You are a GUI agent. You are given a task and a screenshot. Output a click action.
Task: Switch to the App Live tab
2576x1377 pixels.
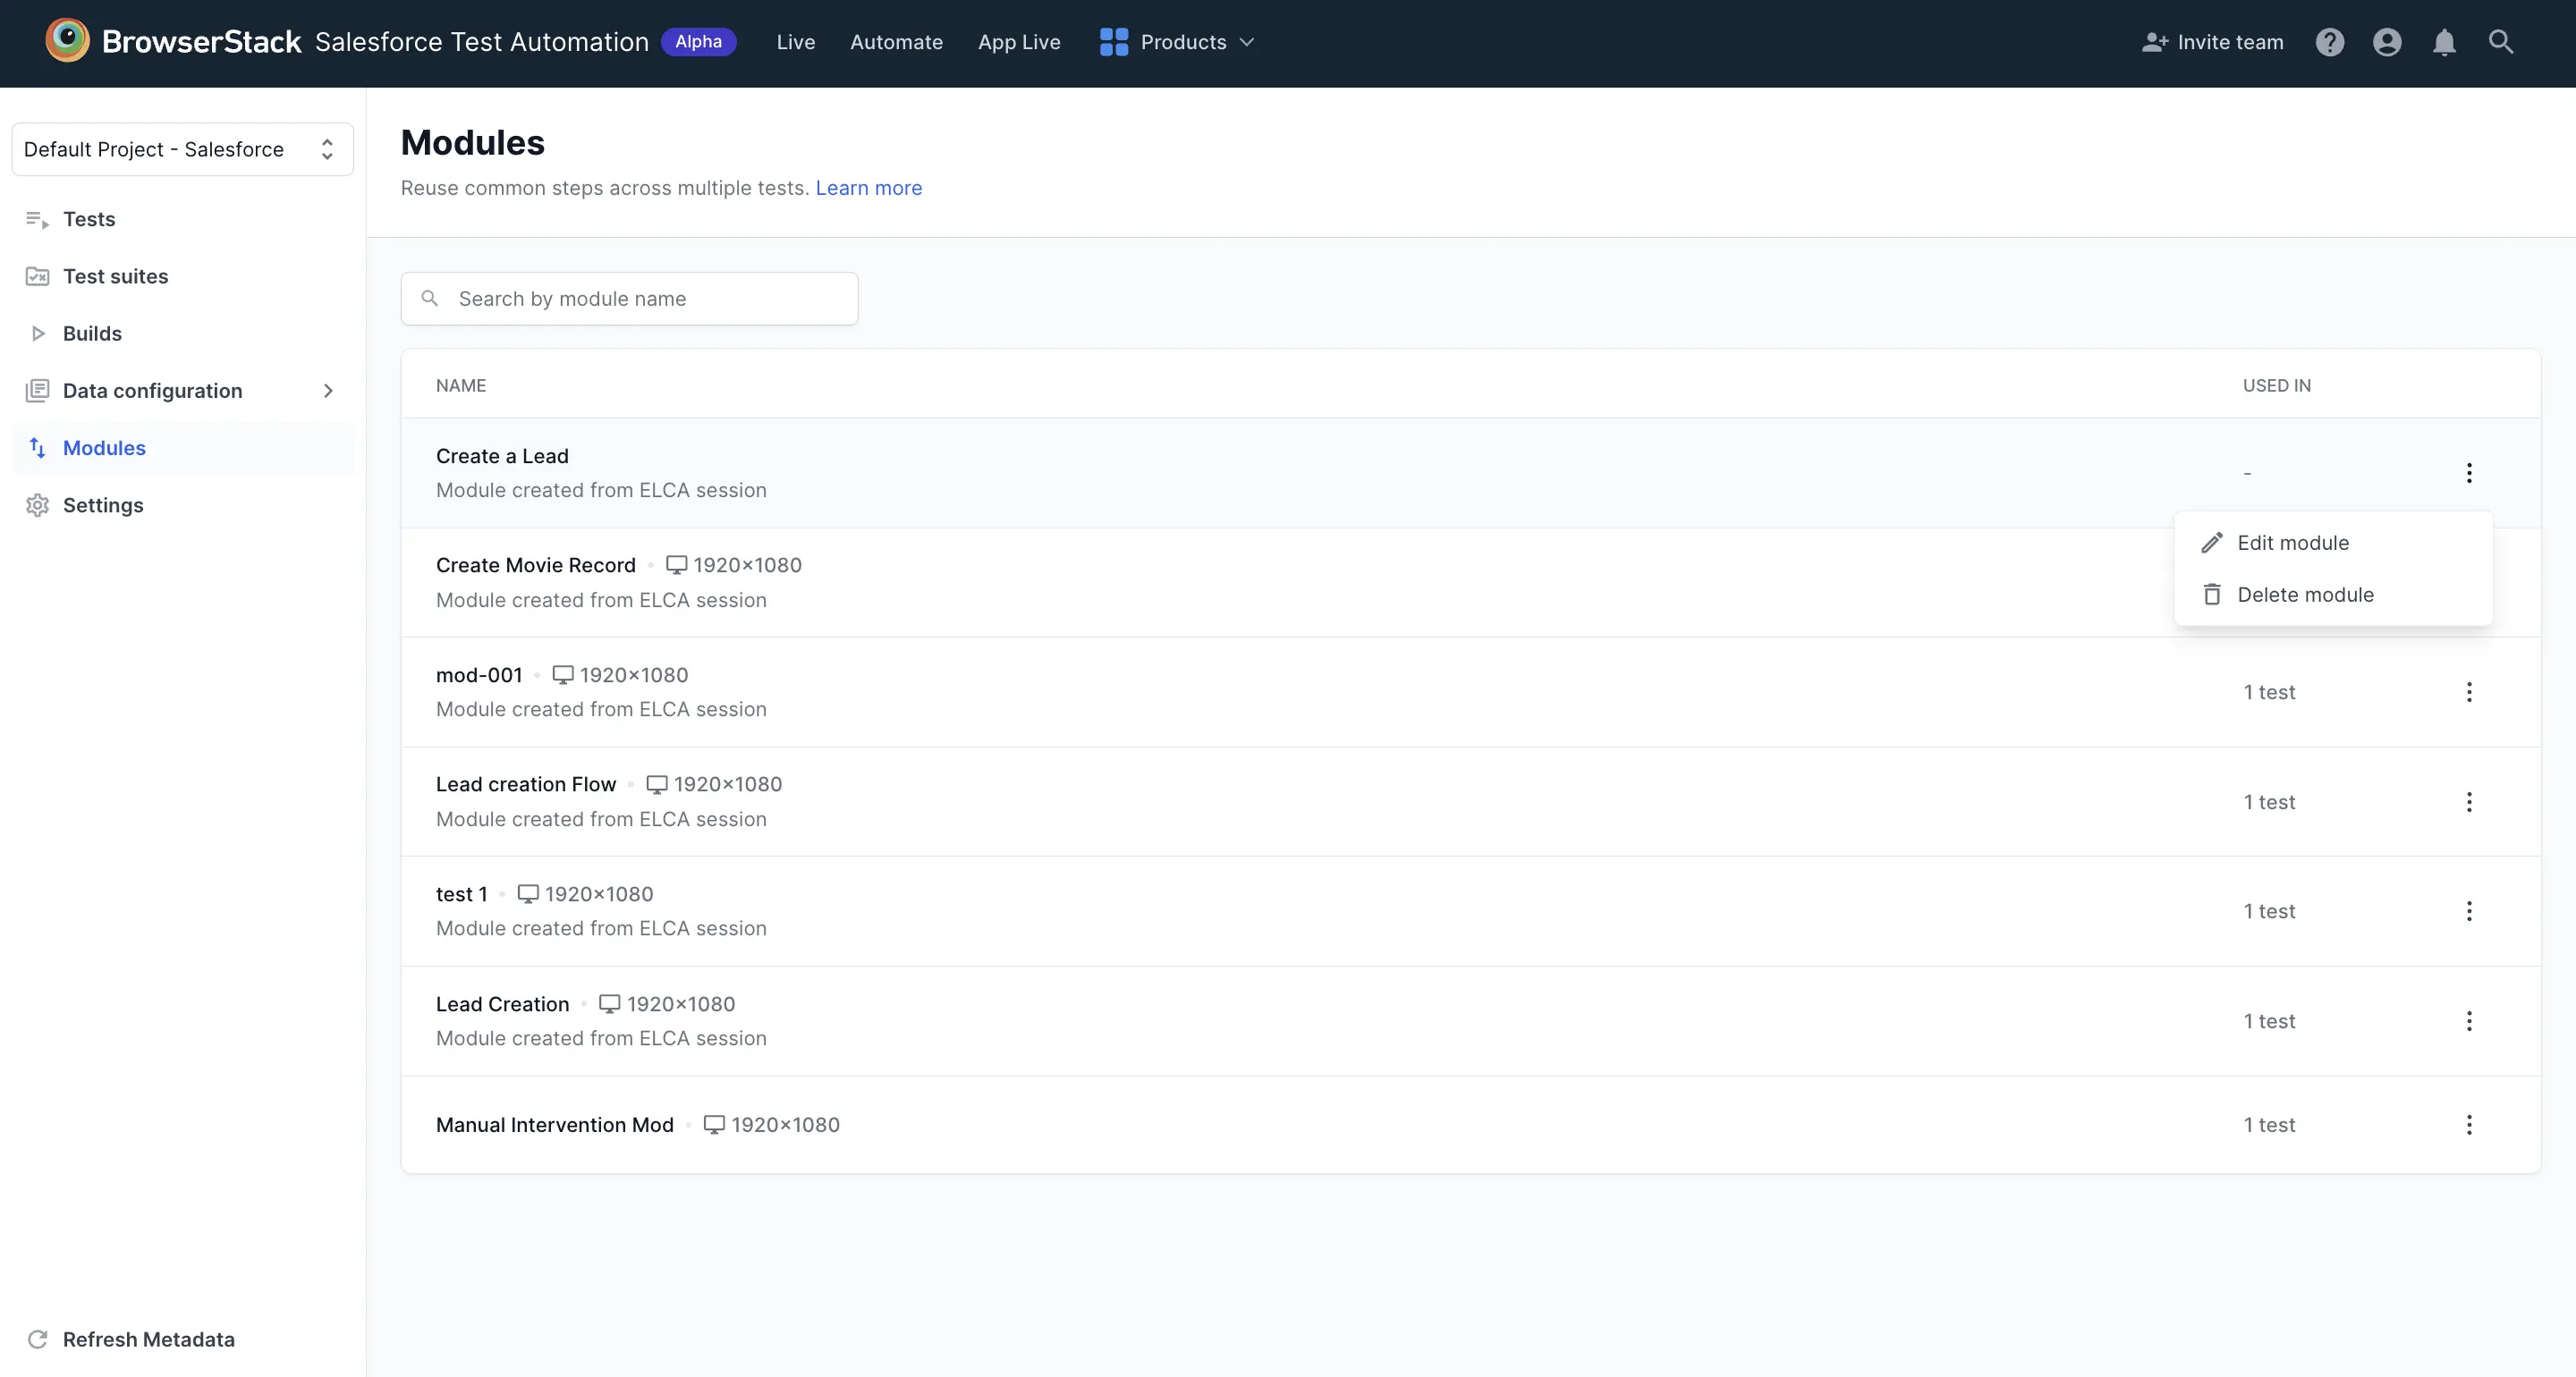tap(1019, 42)
